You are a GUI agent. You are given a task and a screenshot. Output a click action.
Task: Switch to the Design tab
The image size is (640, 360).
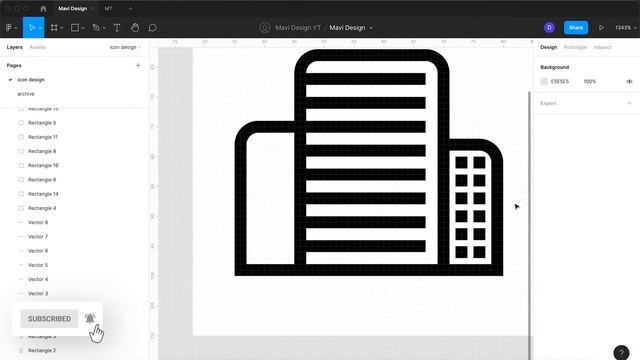548,47
